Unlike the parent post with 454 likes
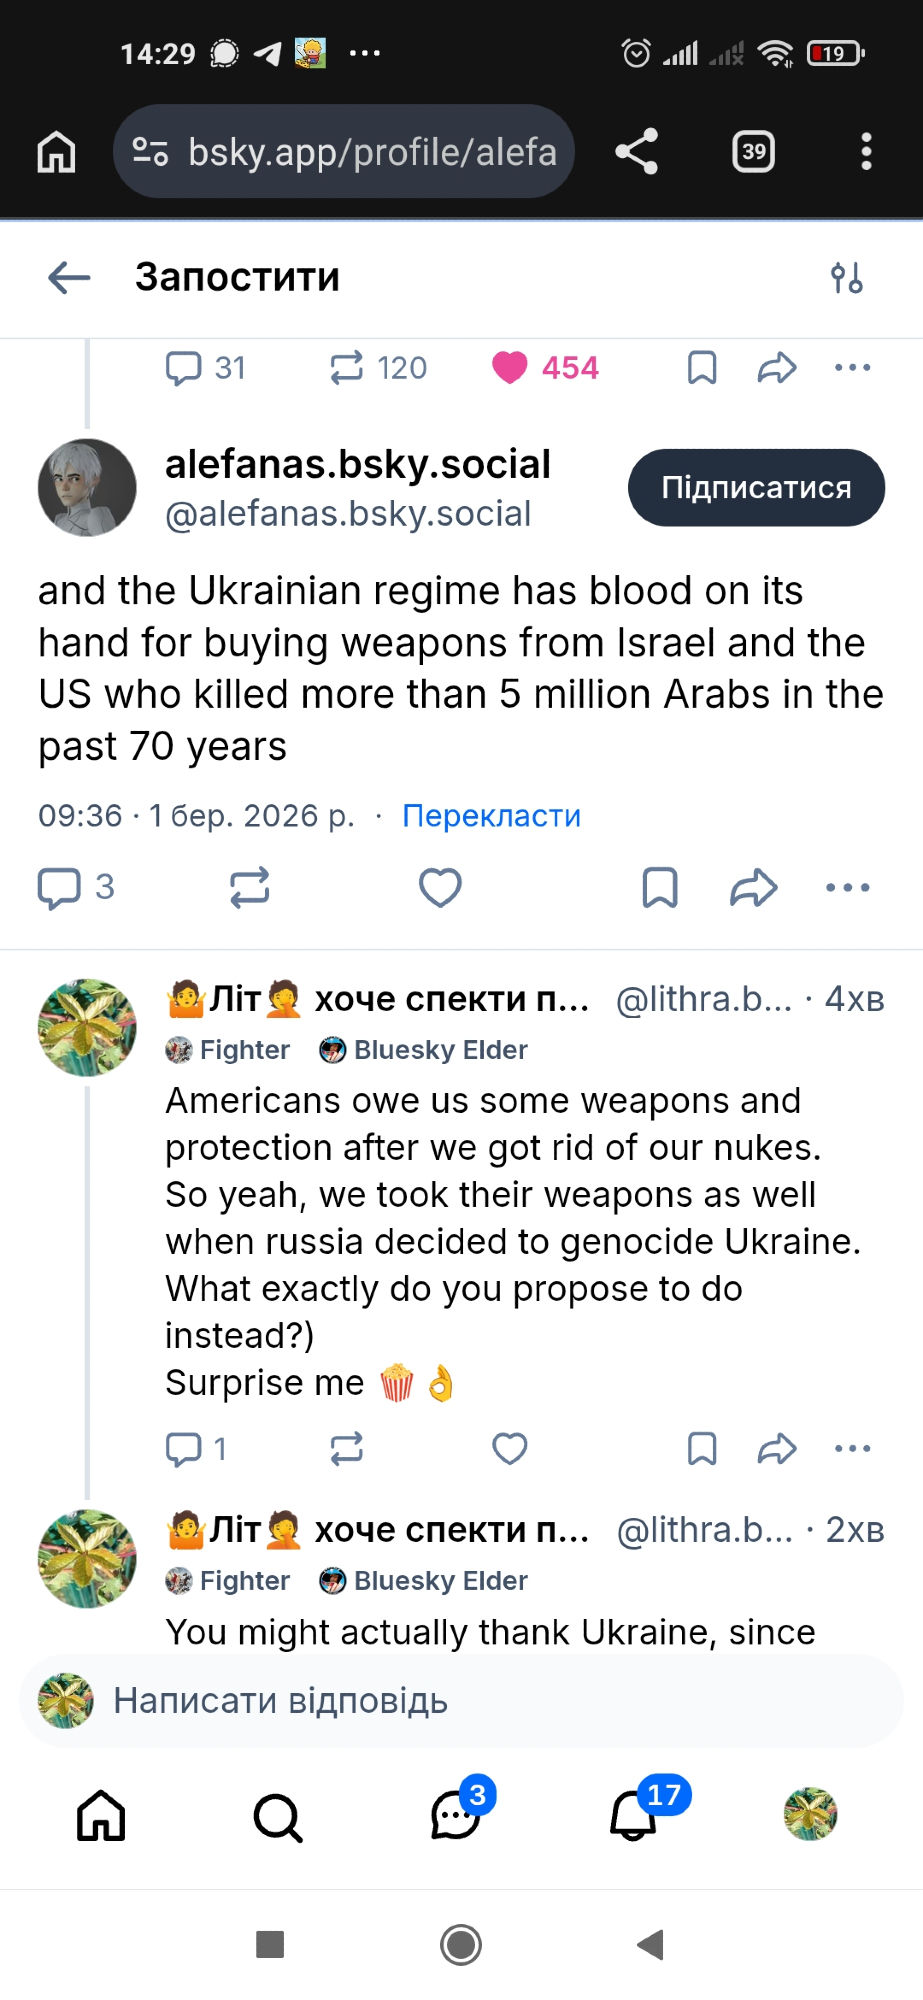This screenshot has width=923, height=2000. [x=510, y=368]
